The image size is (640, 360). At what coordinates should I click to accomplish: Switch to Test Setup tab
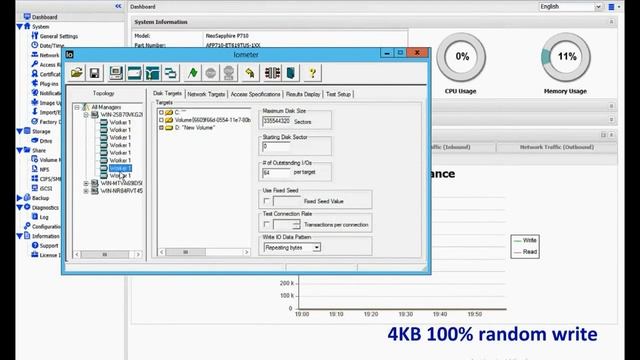(x=338, y=94)
